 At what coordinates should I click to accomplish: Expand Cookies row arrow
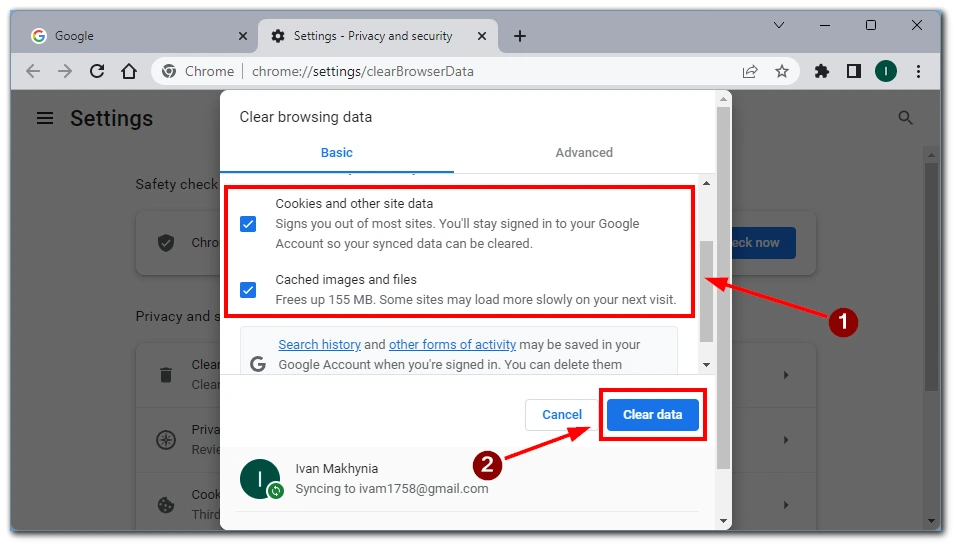[786, 505]
